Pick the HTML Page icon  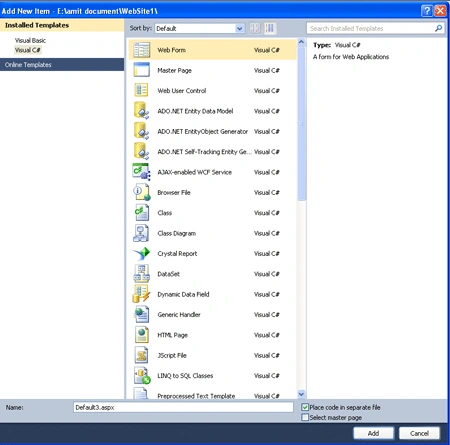click(x=142, y=335)
